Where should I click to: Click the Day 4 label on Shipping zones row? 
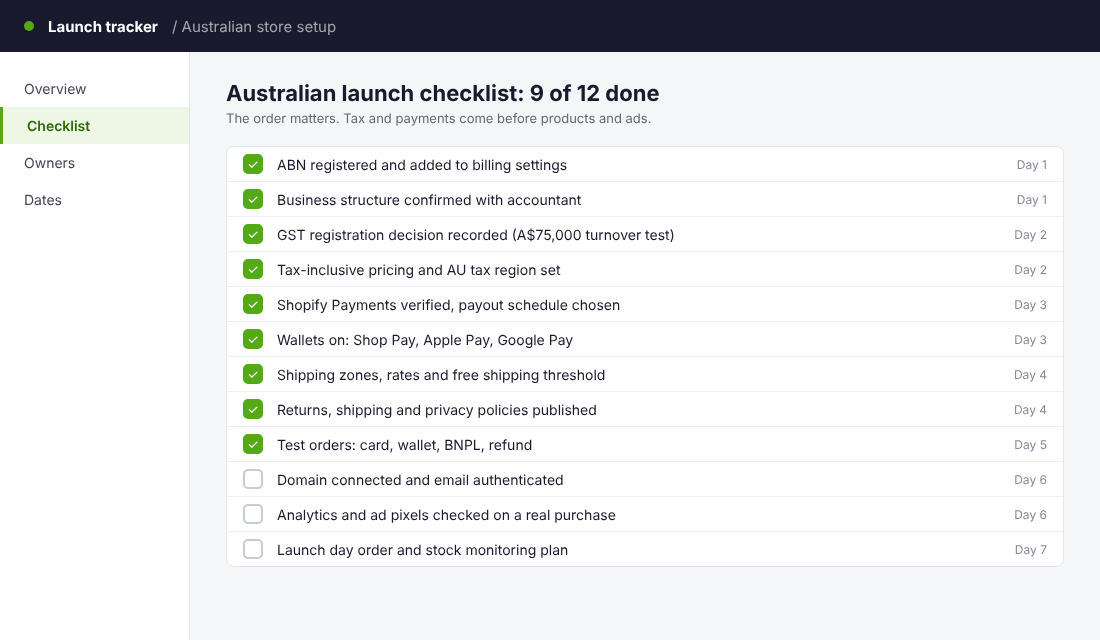click(1030, 375)
